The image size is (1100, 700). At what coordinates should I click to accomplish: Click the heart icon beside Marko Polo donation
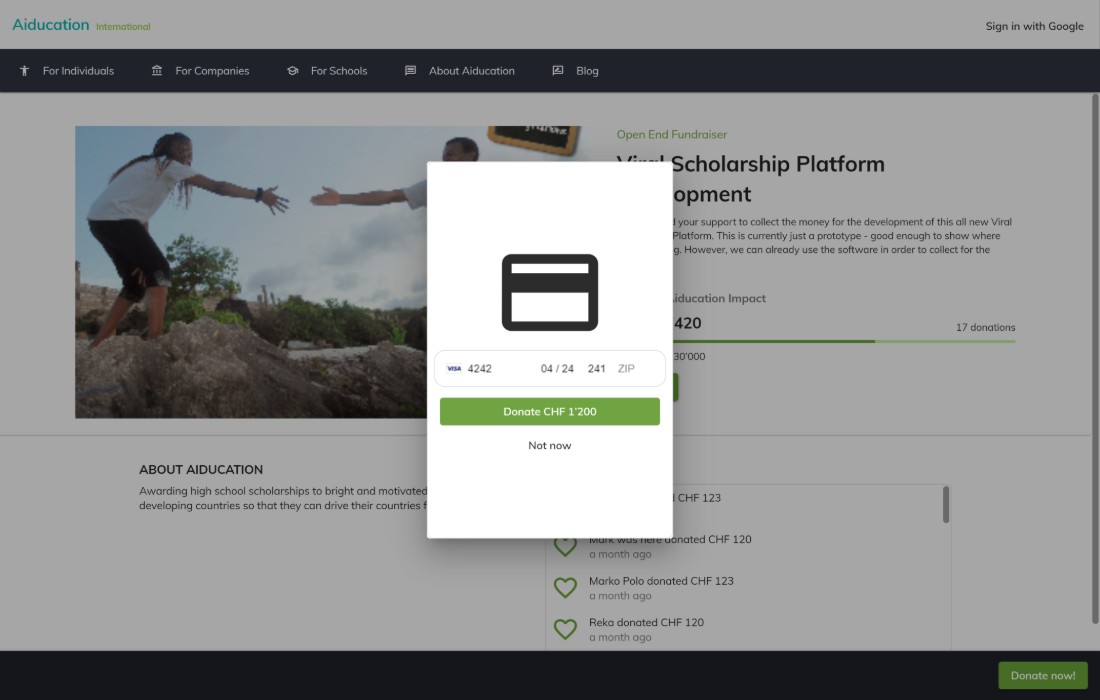(x=565, y=588)
